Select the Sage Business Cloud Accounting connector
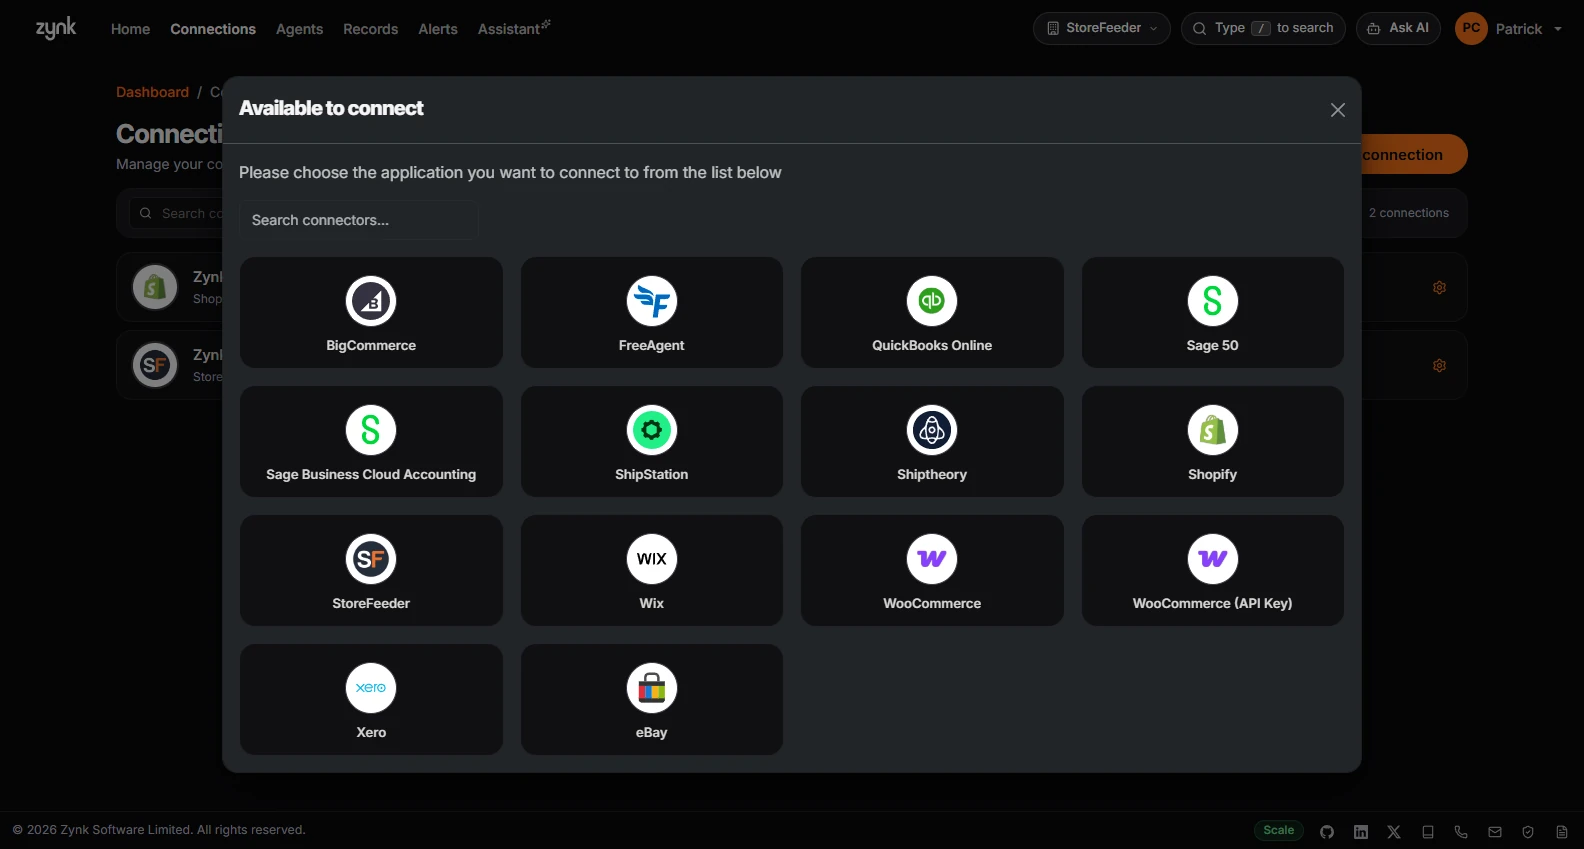The height and width of the screenshot is (849, 1584). (371, 441)
